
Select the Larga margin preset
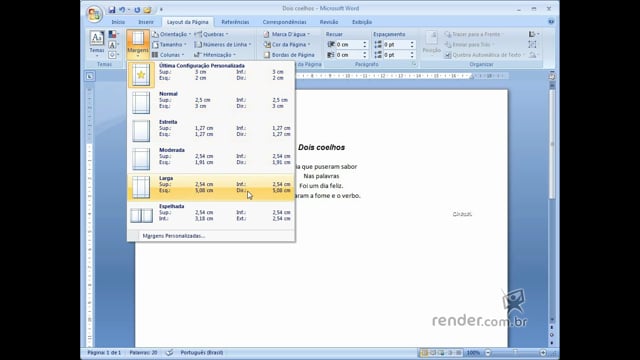211,187
